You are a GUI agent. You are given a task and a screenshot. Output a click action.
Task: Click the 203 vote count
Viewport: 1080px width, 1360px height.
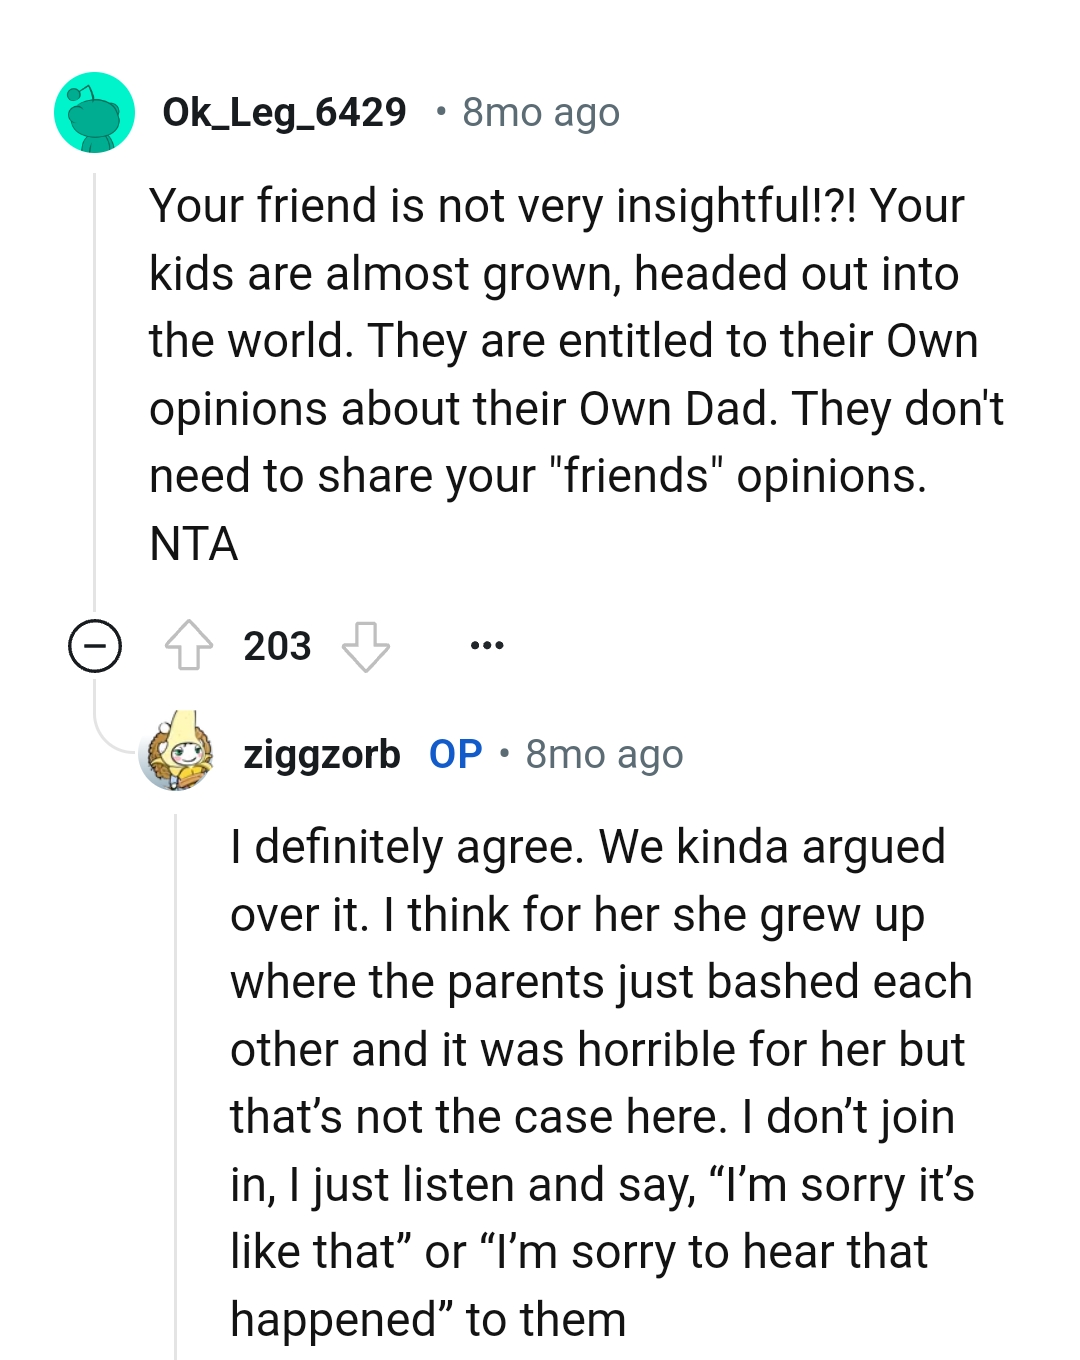point(277,645)
